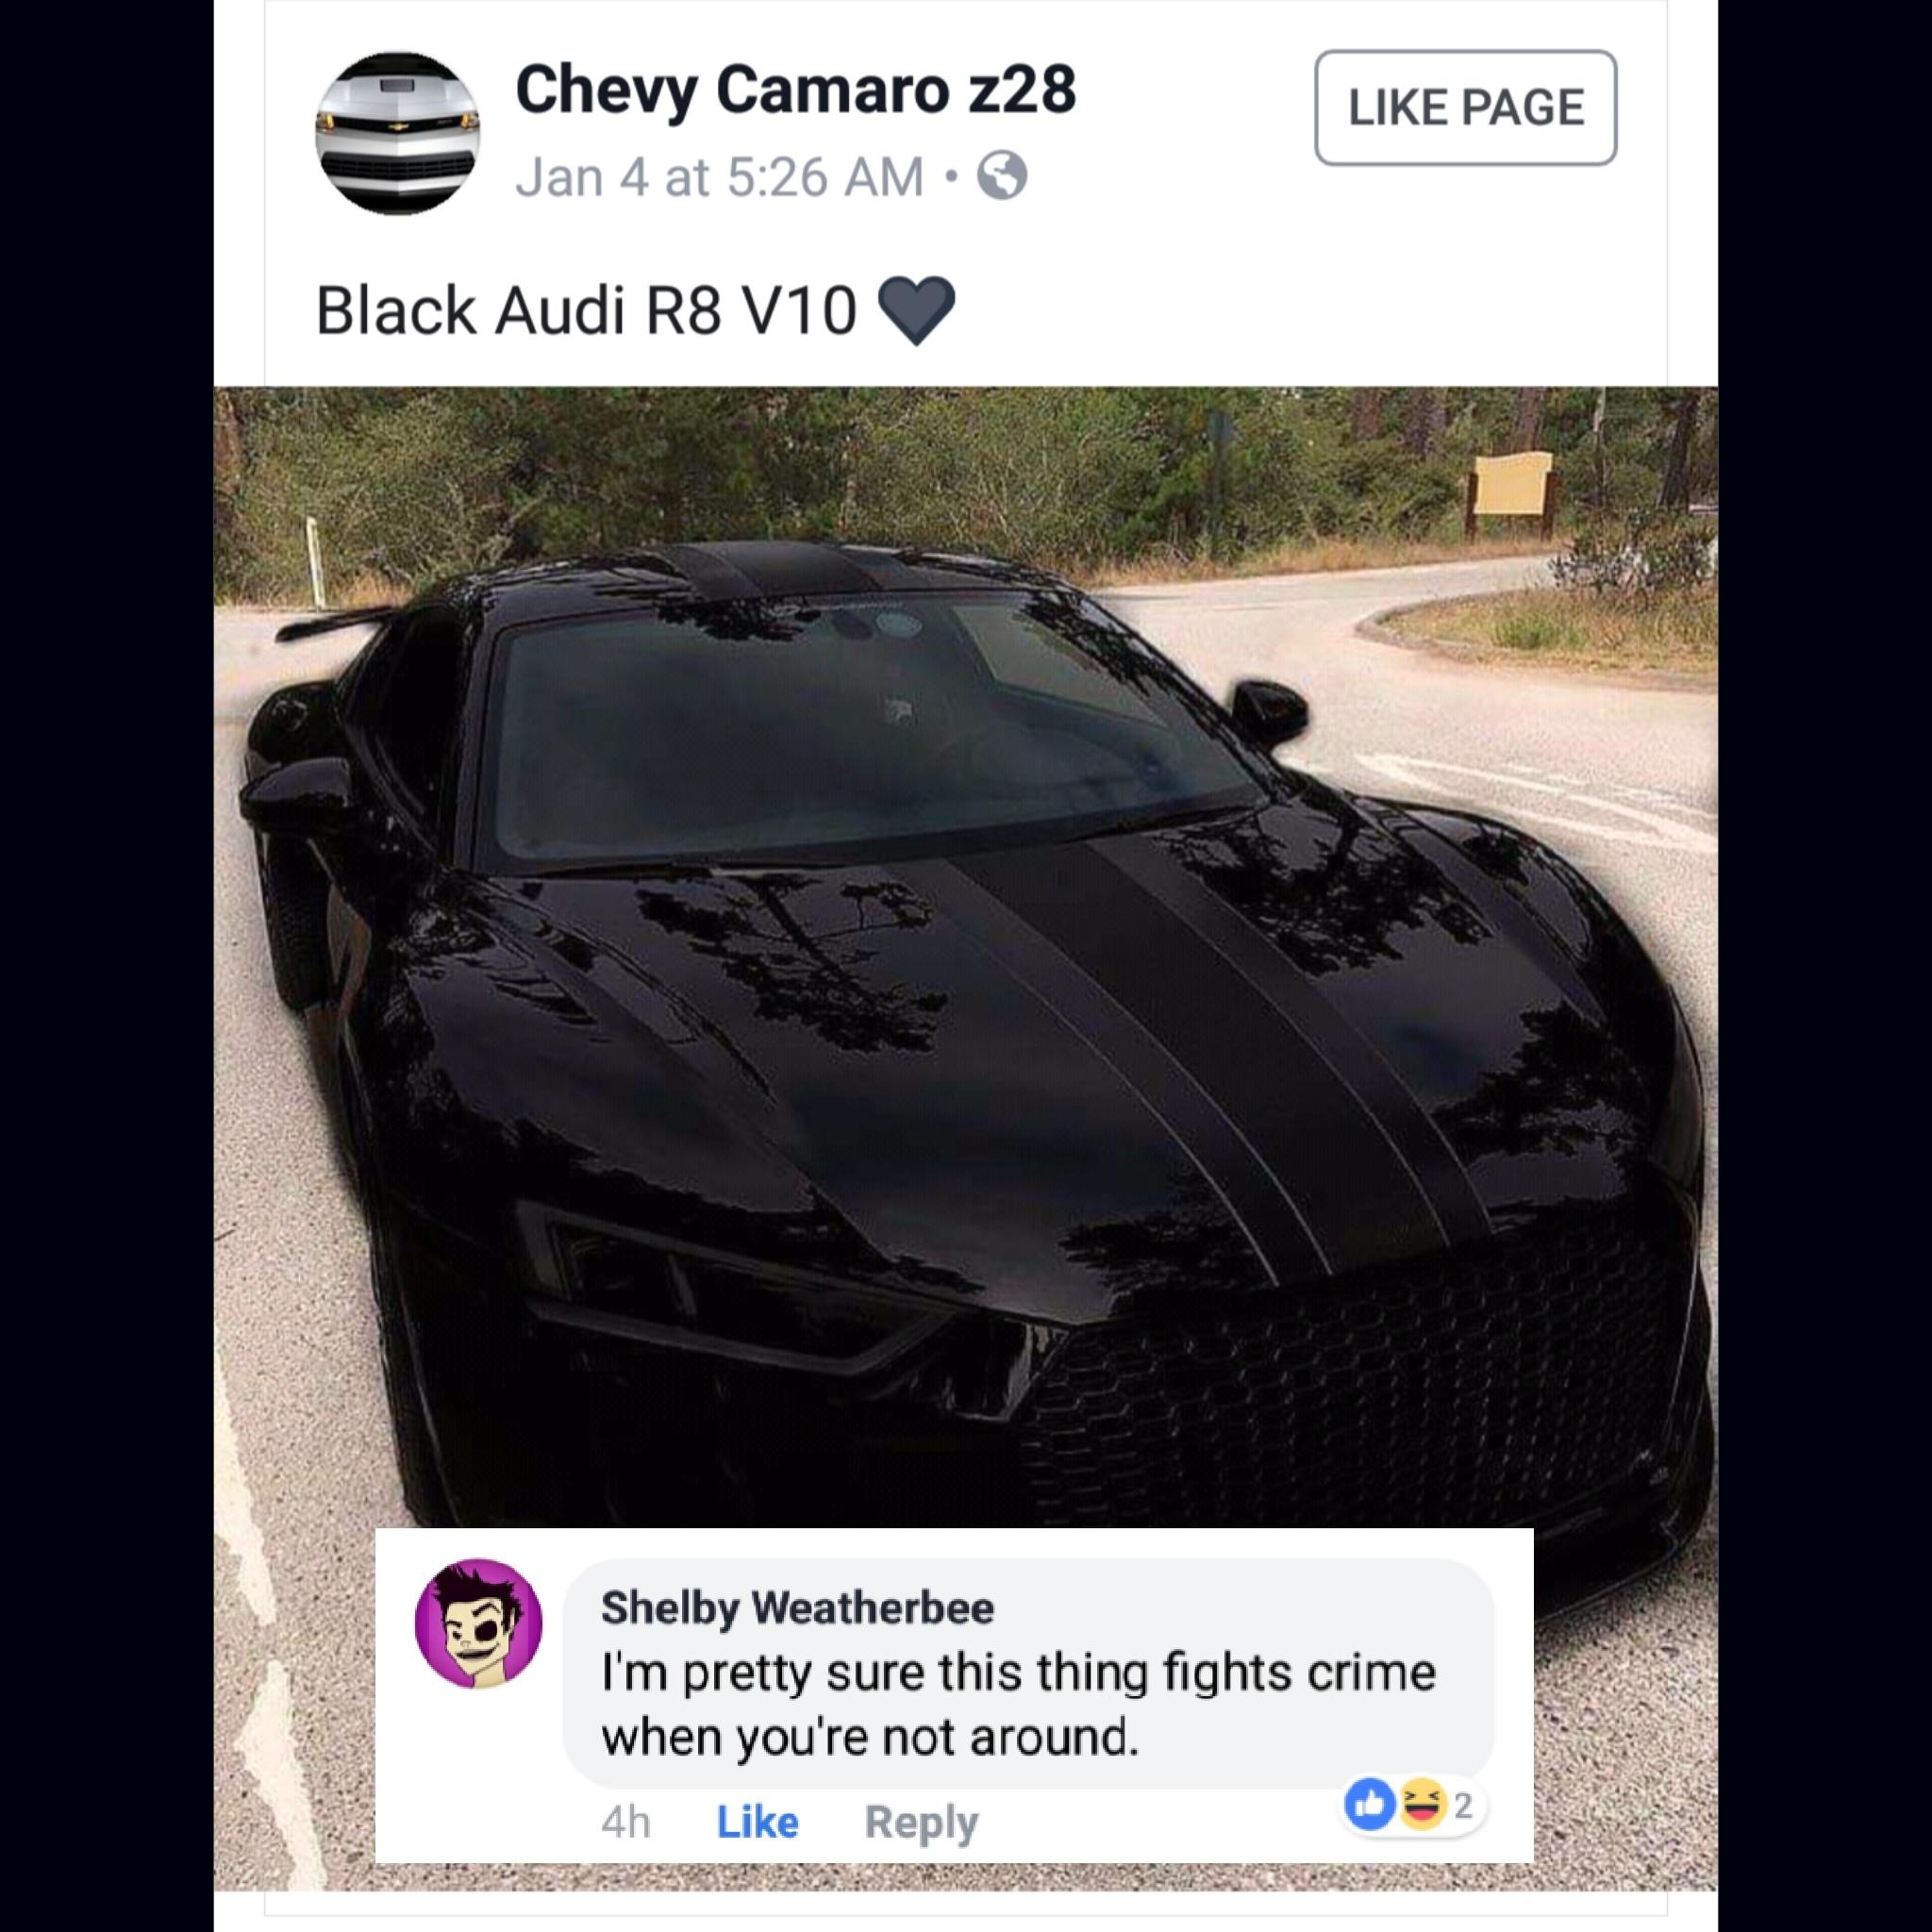The image size is (1932, 1932).
Task: Click the blue thumbs-up reaction icon
Action: (1370, 1805)
